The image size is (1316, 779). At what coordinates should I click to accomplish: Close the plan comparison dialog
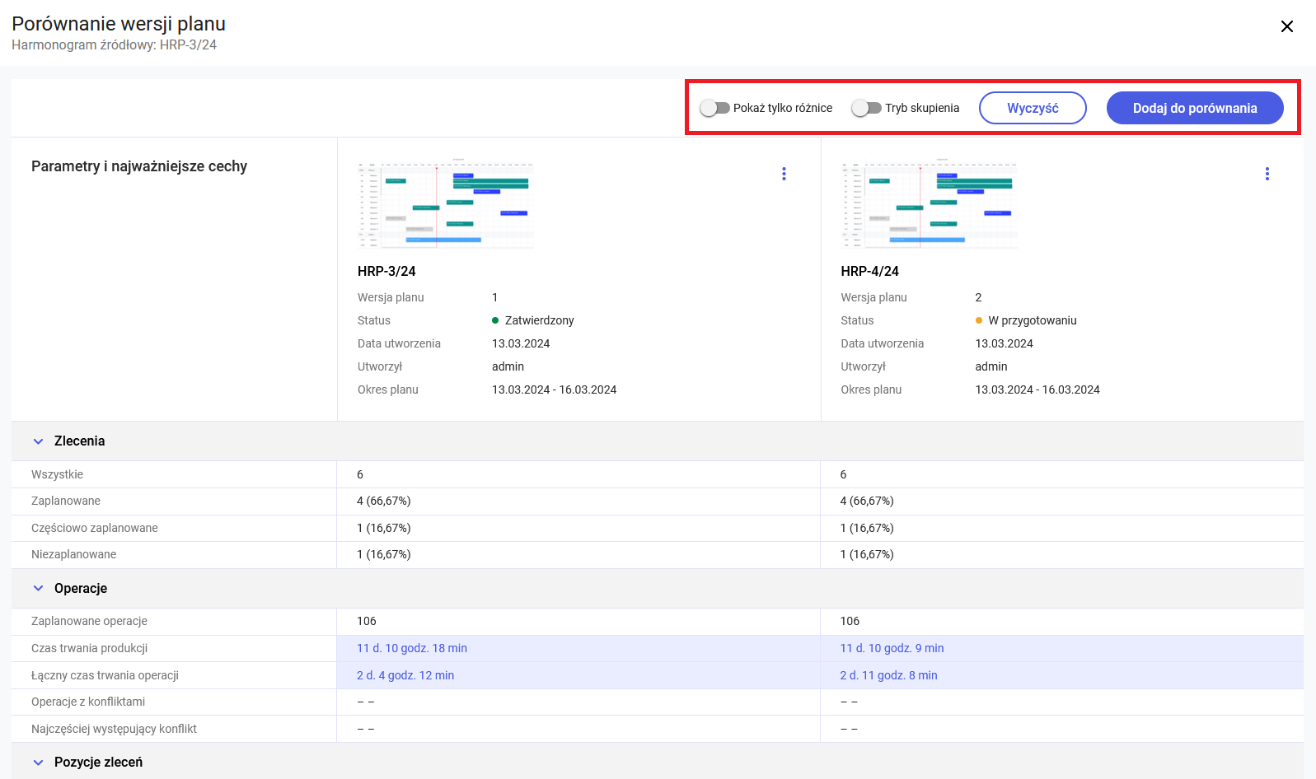(1287, 27)
